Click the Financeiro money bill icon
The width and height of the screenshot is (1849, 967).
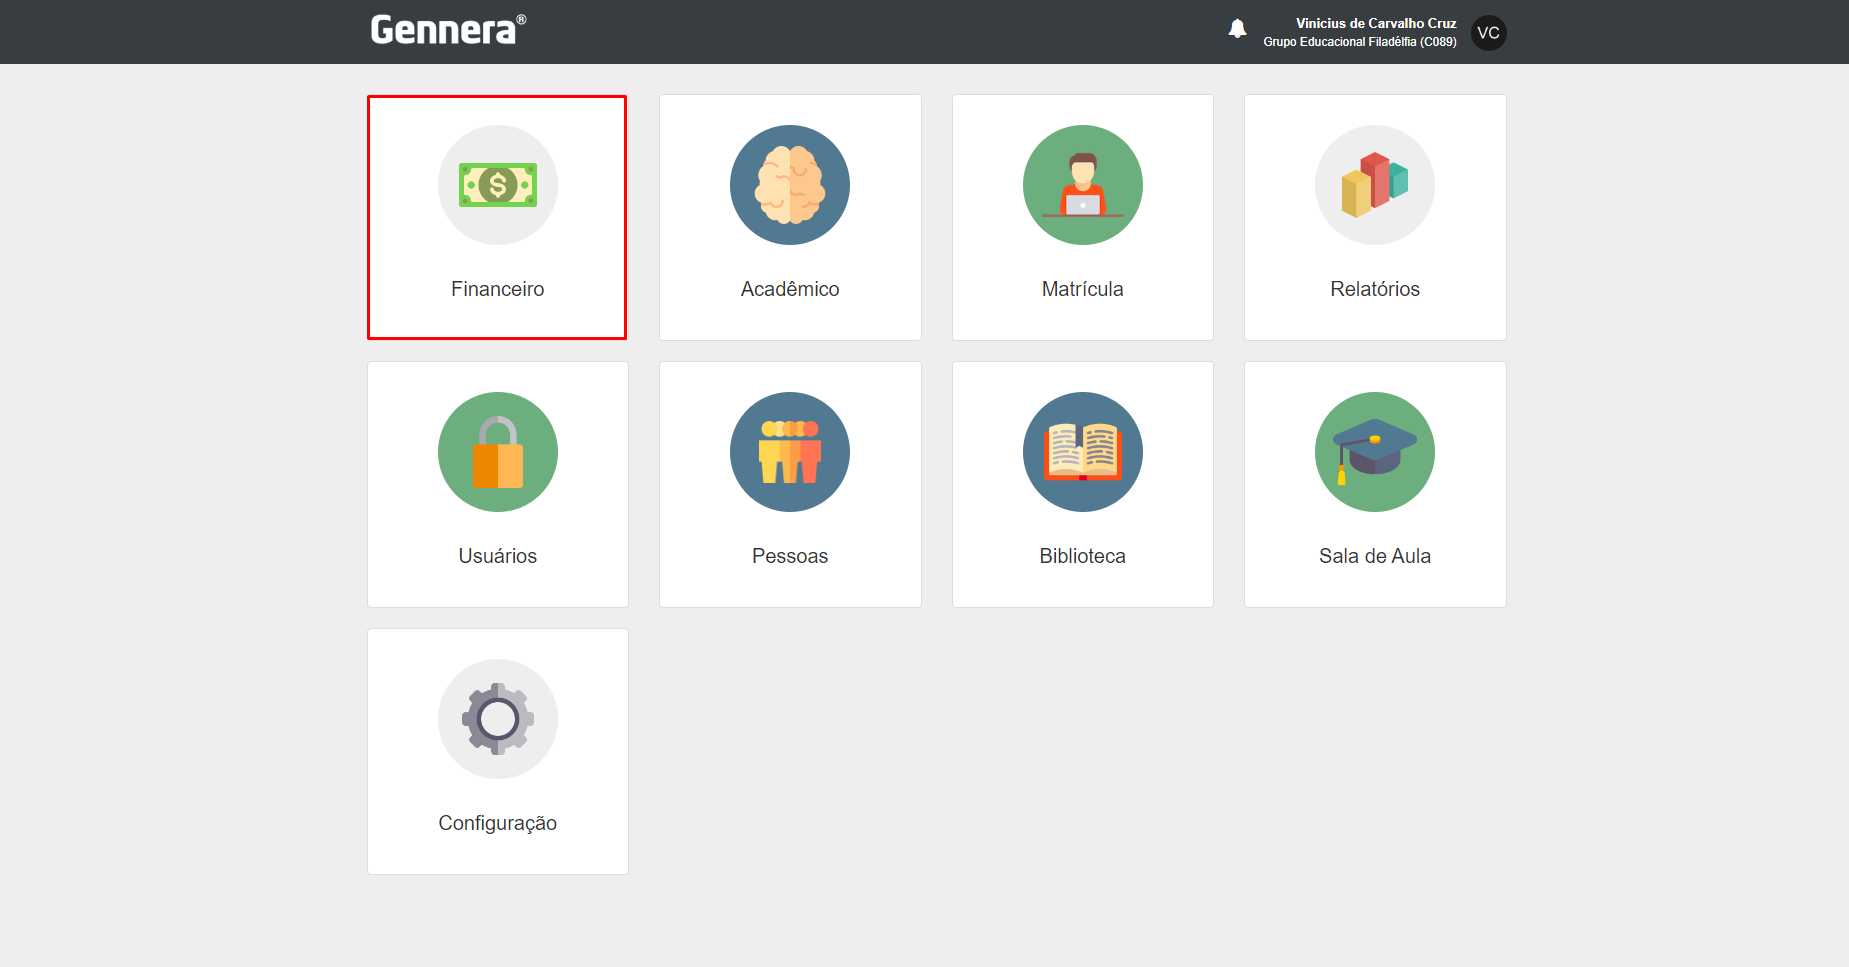(497, 185)
